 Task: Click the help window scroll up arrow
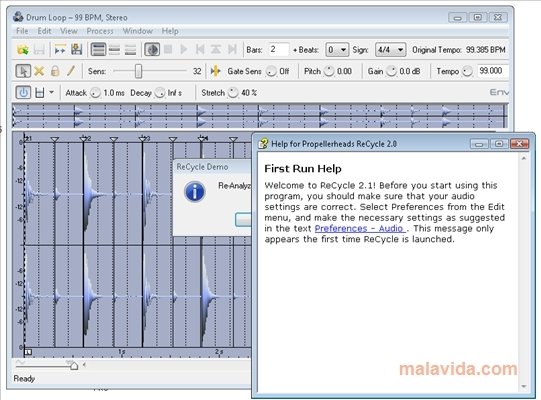[x=524, y=158]
